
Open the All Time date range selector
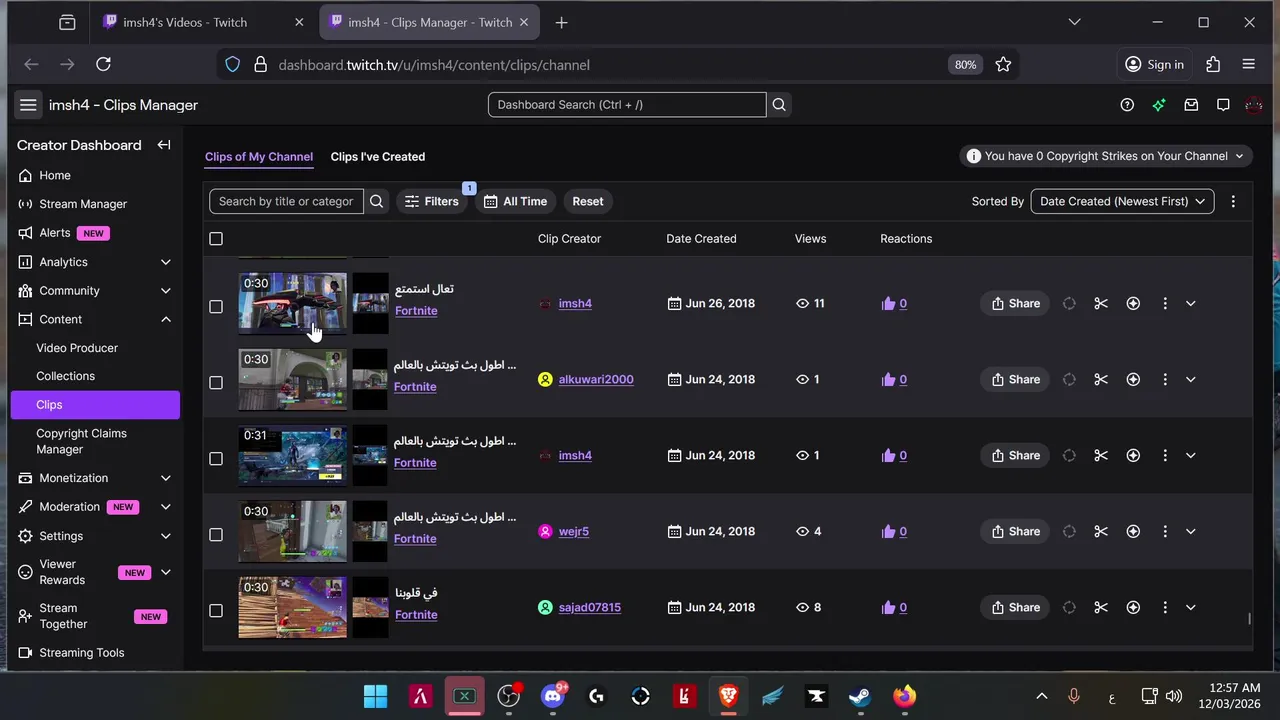point(515,201)
